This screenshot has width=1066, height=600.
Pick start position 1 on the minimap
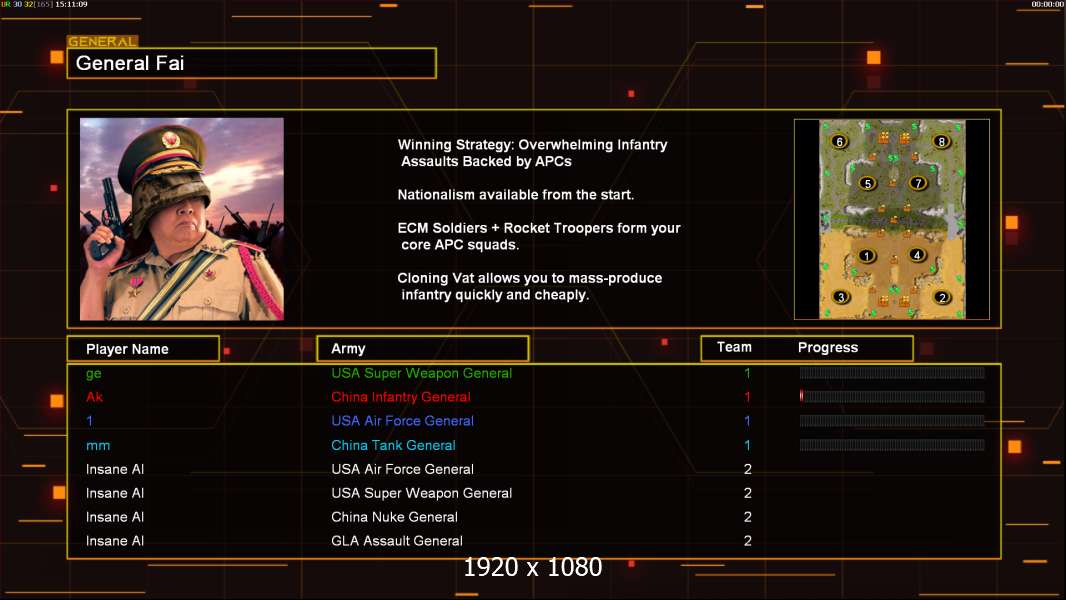[867, 256]
